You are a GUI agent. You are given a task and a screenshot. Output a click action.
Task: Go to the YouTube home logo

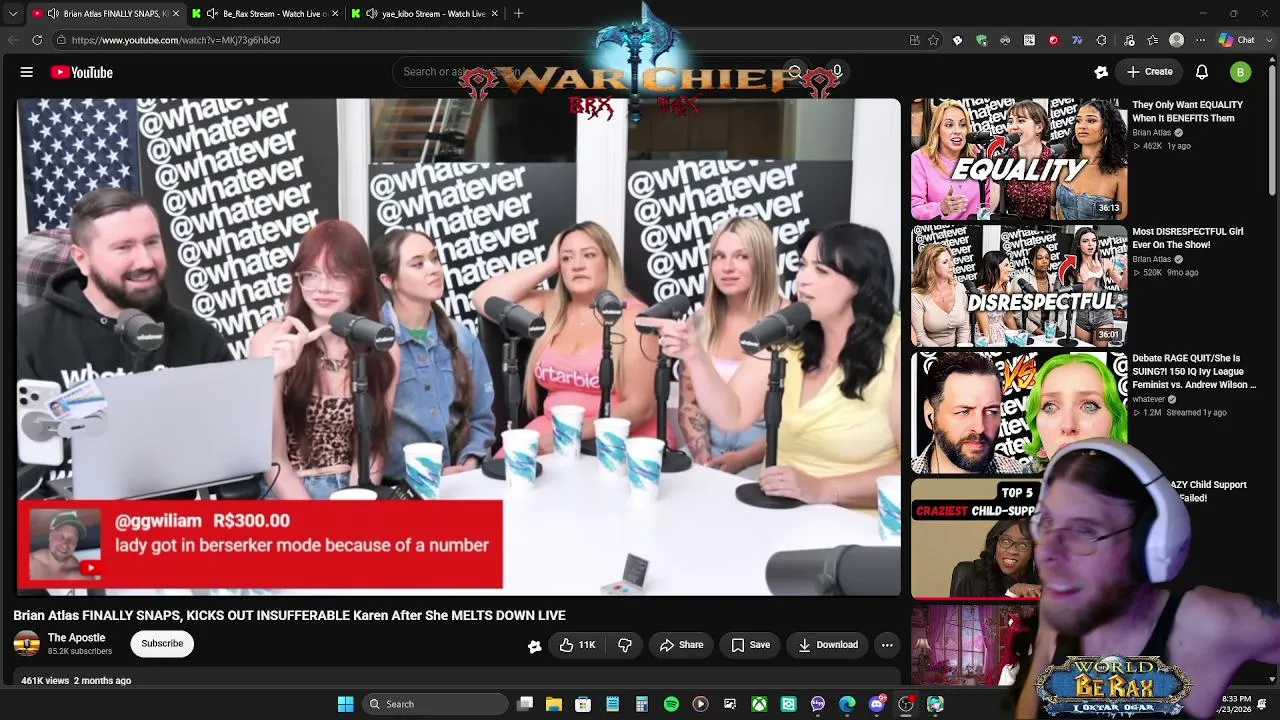point(82,72)
